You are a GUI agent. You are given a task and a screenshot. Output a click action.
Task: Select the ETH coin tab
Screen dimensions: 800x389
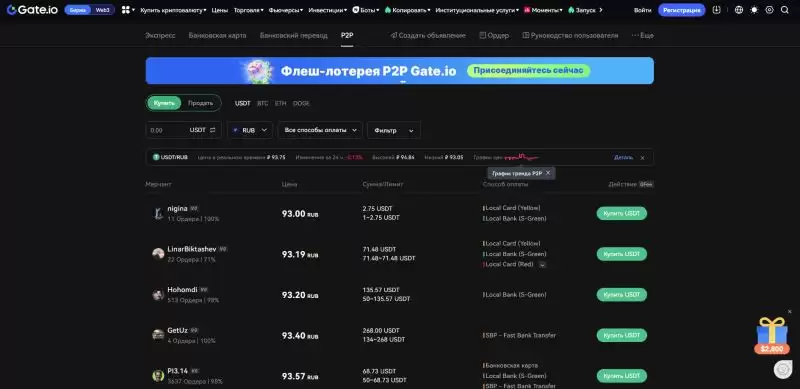pos(281,103)
